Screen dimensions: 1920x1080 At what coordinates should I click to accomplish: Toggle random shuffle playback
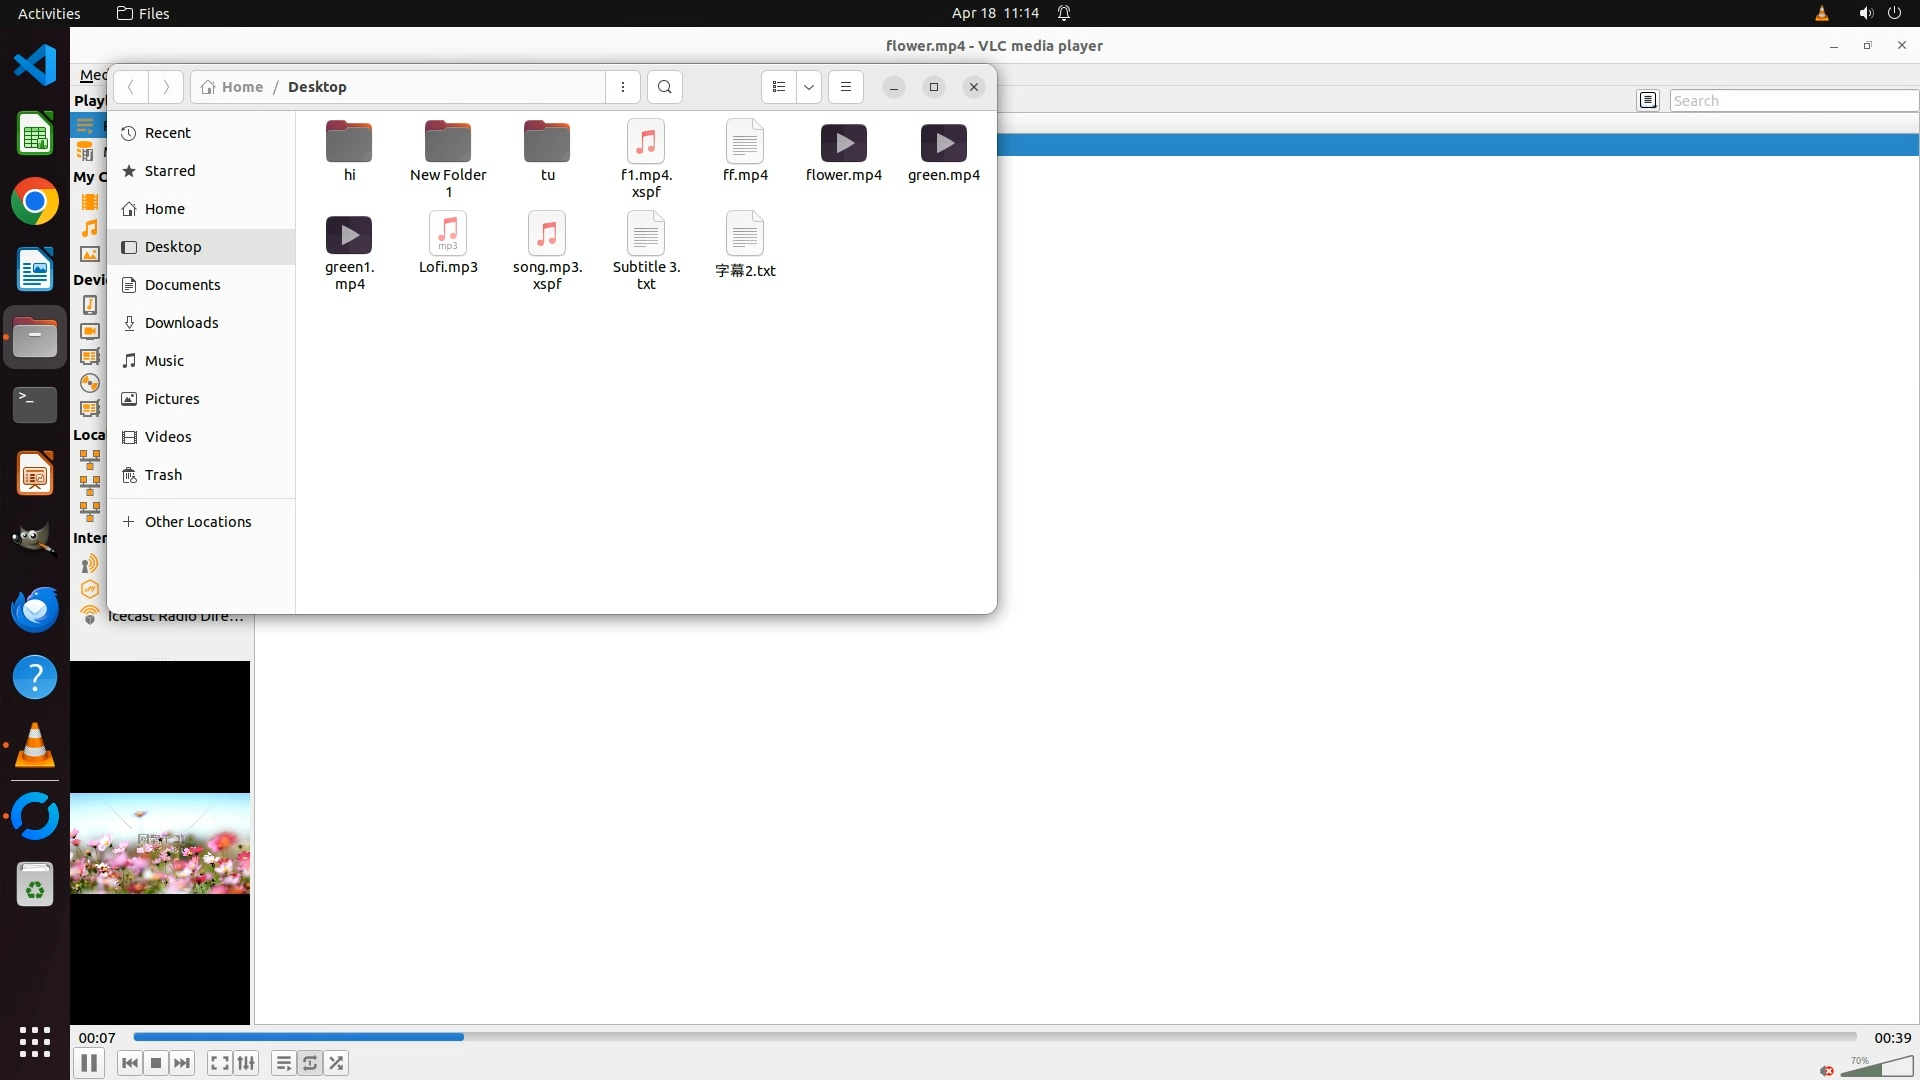point(337,1063)
